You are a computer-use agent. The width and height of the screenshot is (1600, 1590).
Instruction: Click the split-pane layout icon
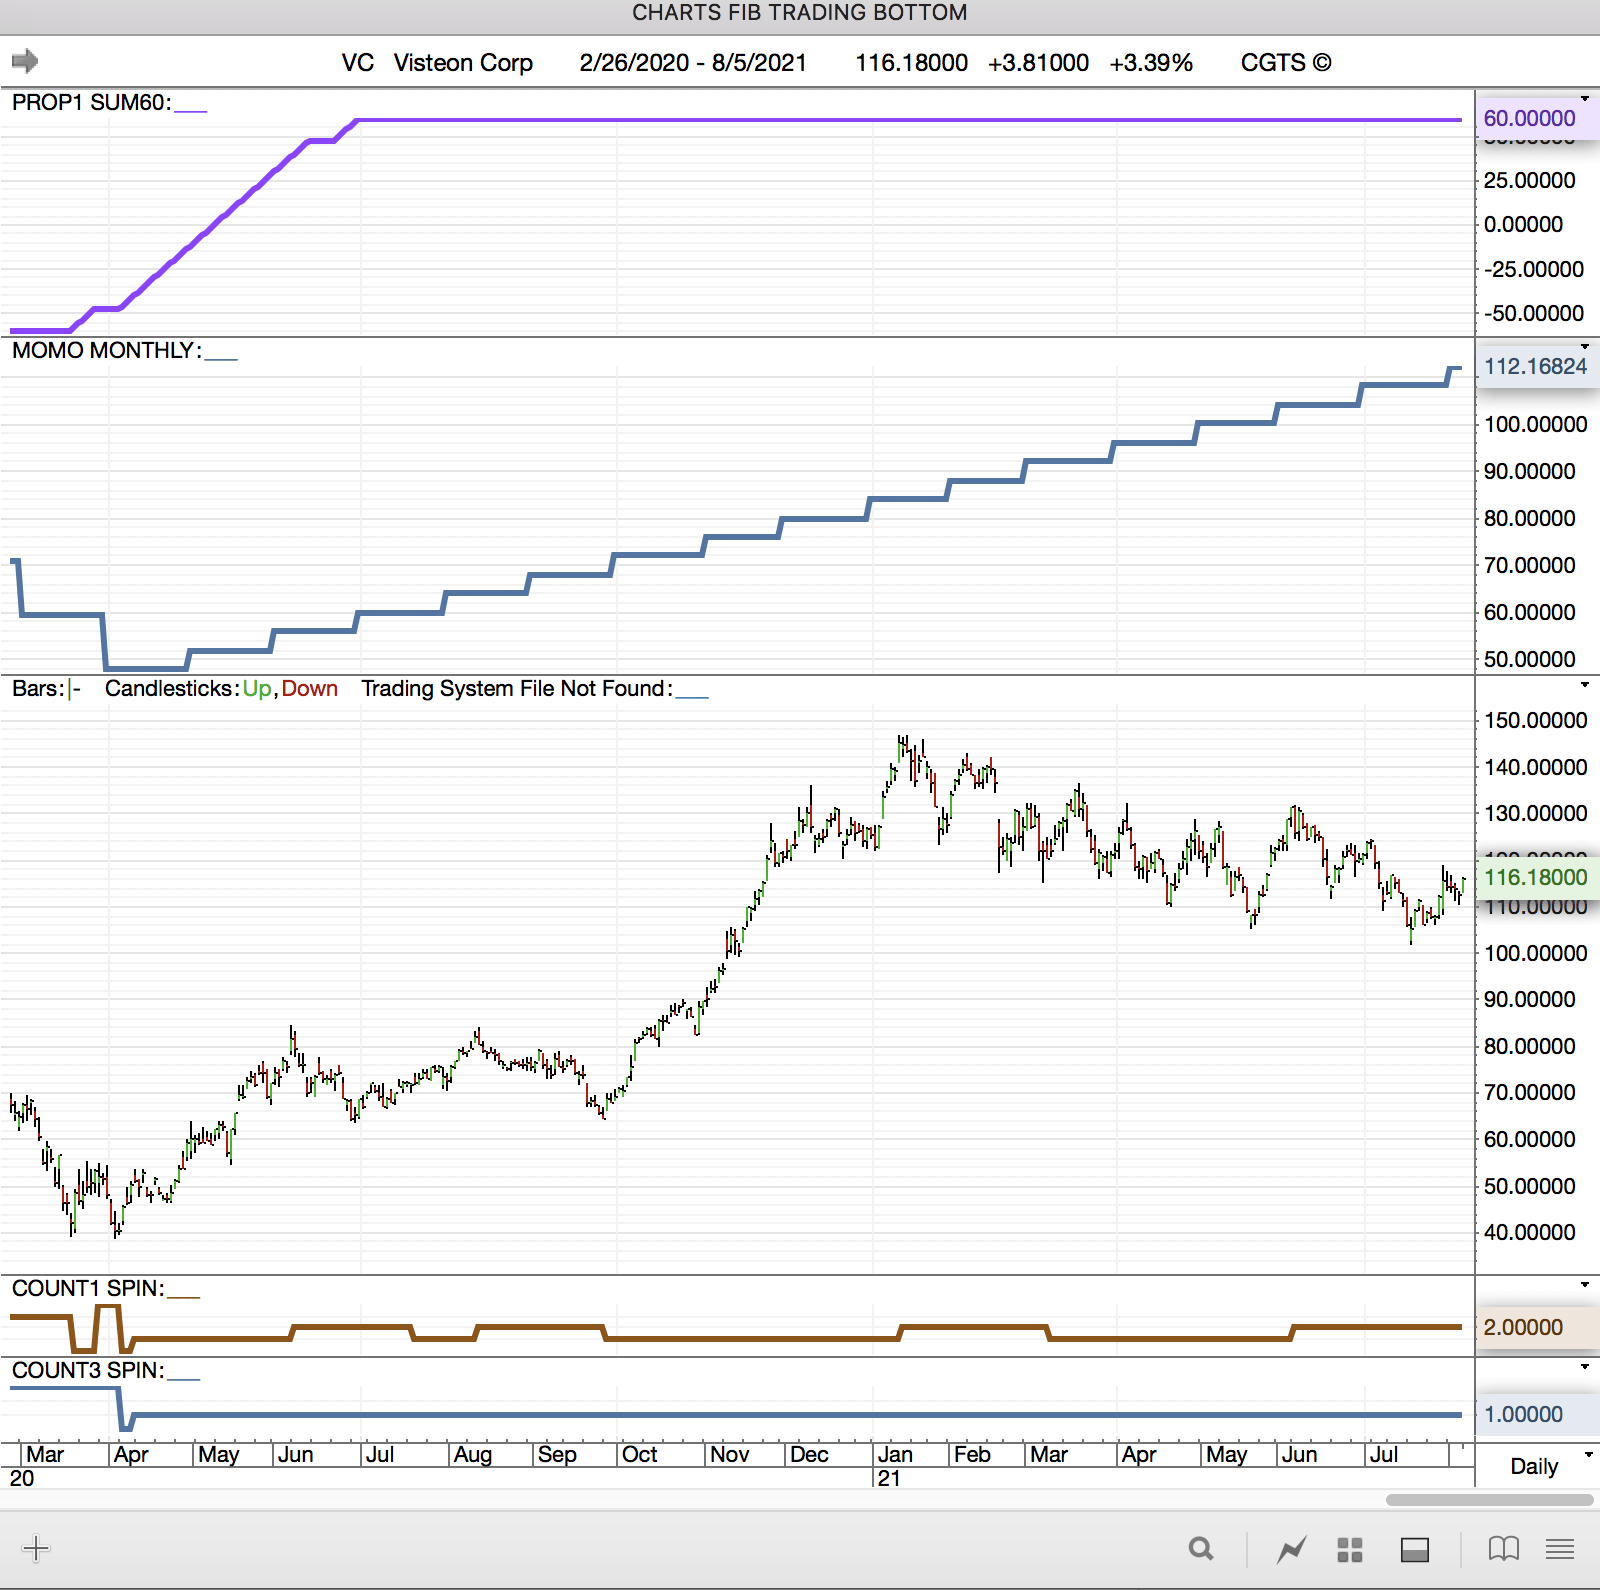point(1414,1550)
